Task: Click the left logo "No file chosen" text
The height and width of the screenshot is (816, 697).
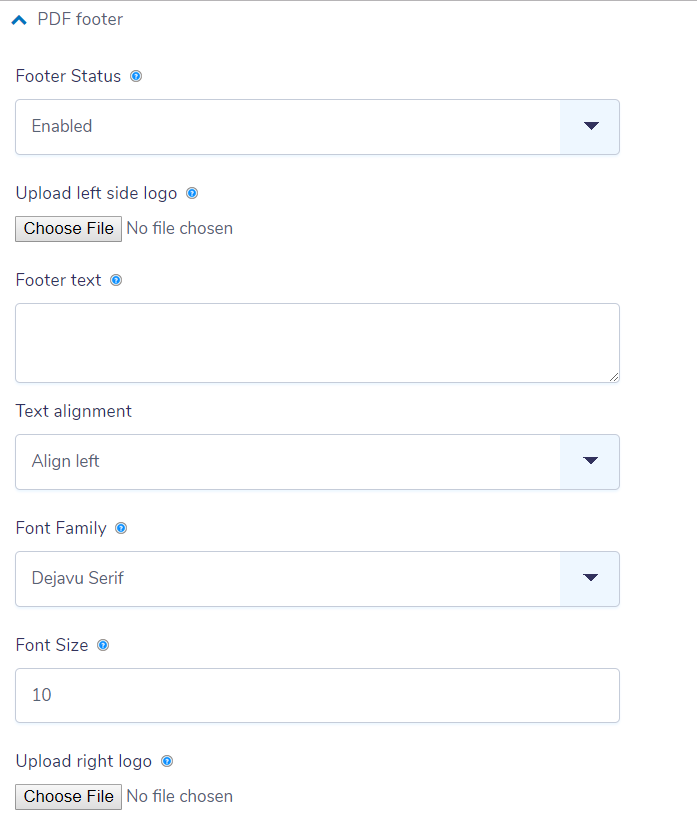Action: (180, 228)
